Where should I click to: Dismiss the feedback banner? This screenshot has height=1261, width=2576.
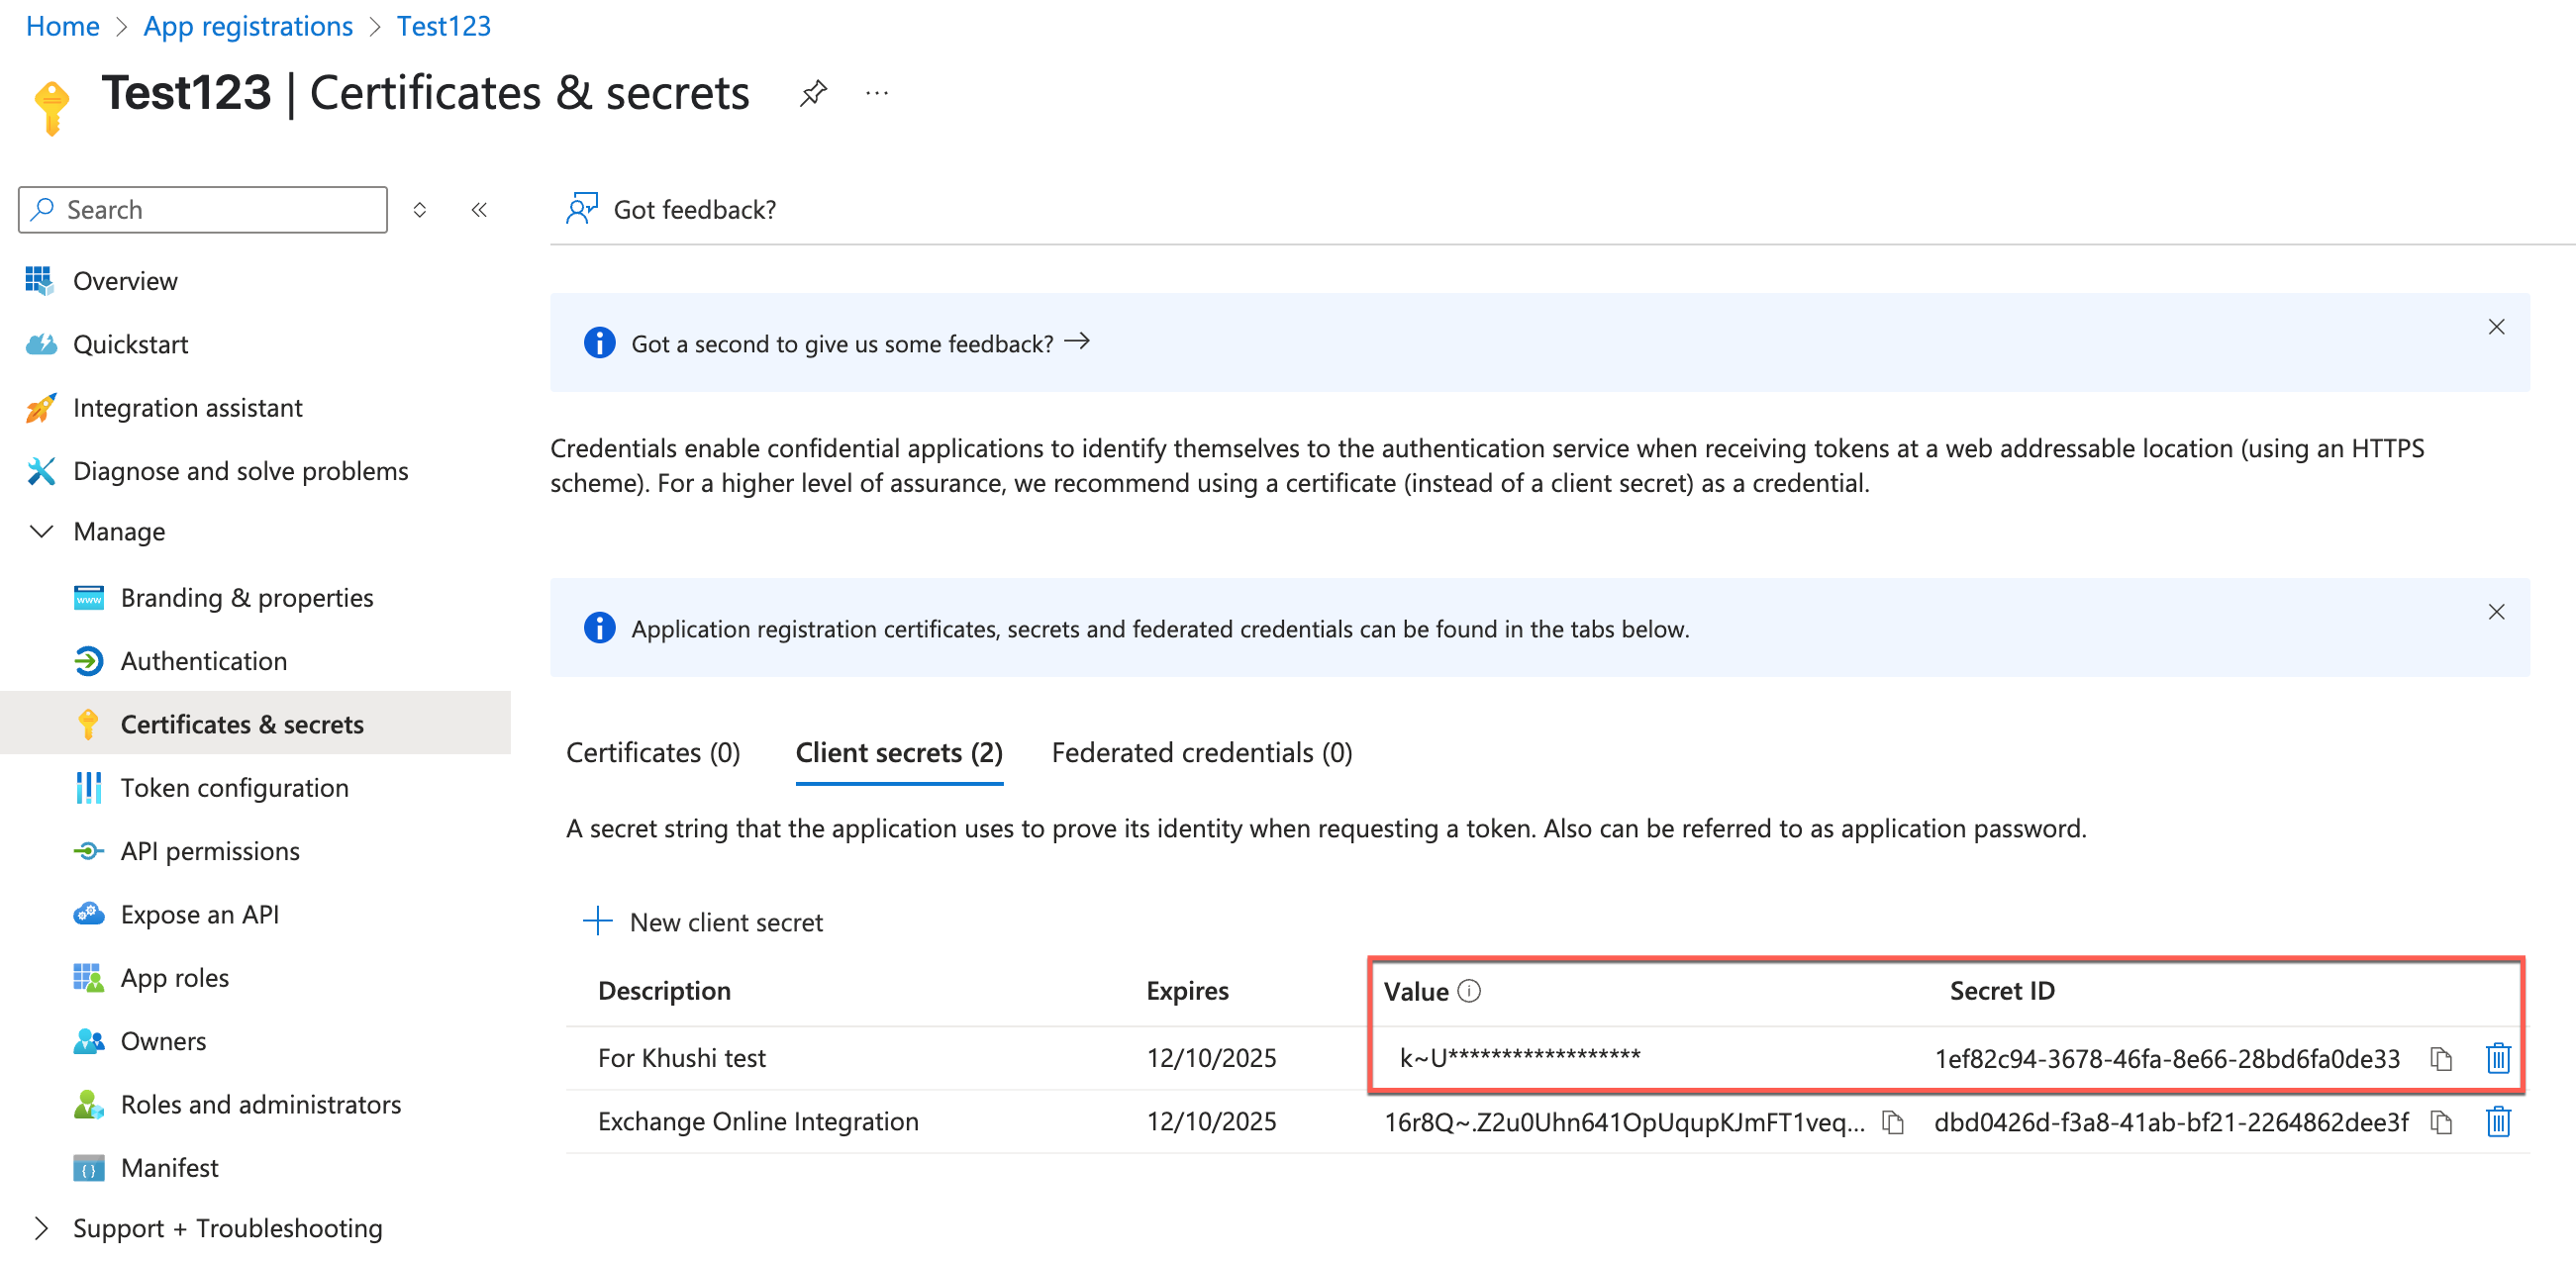pos(2496,327)
